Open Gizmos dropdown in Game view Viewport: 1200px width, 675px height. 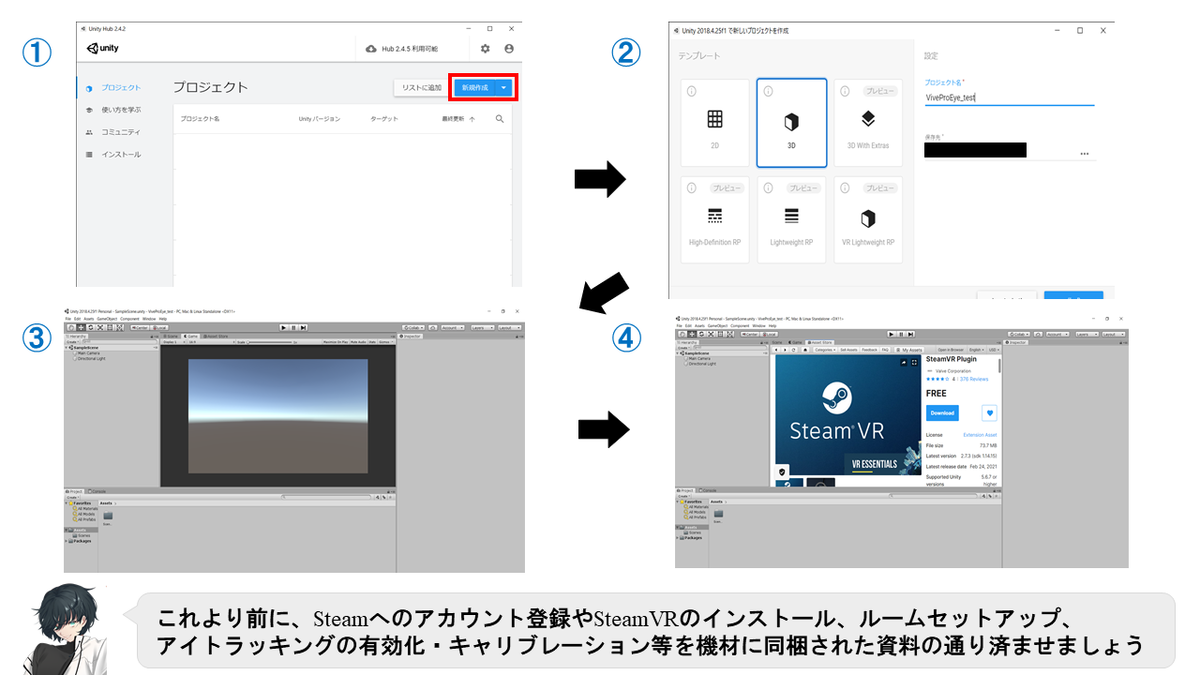click(x=385, y=341)
